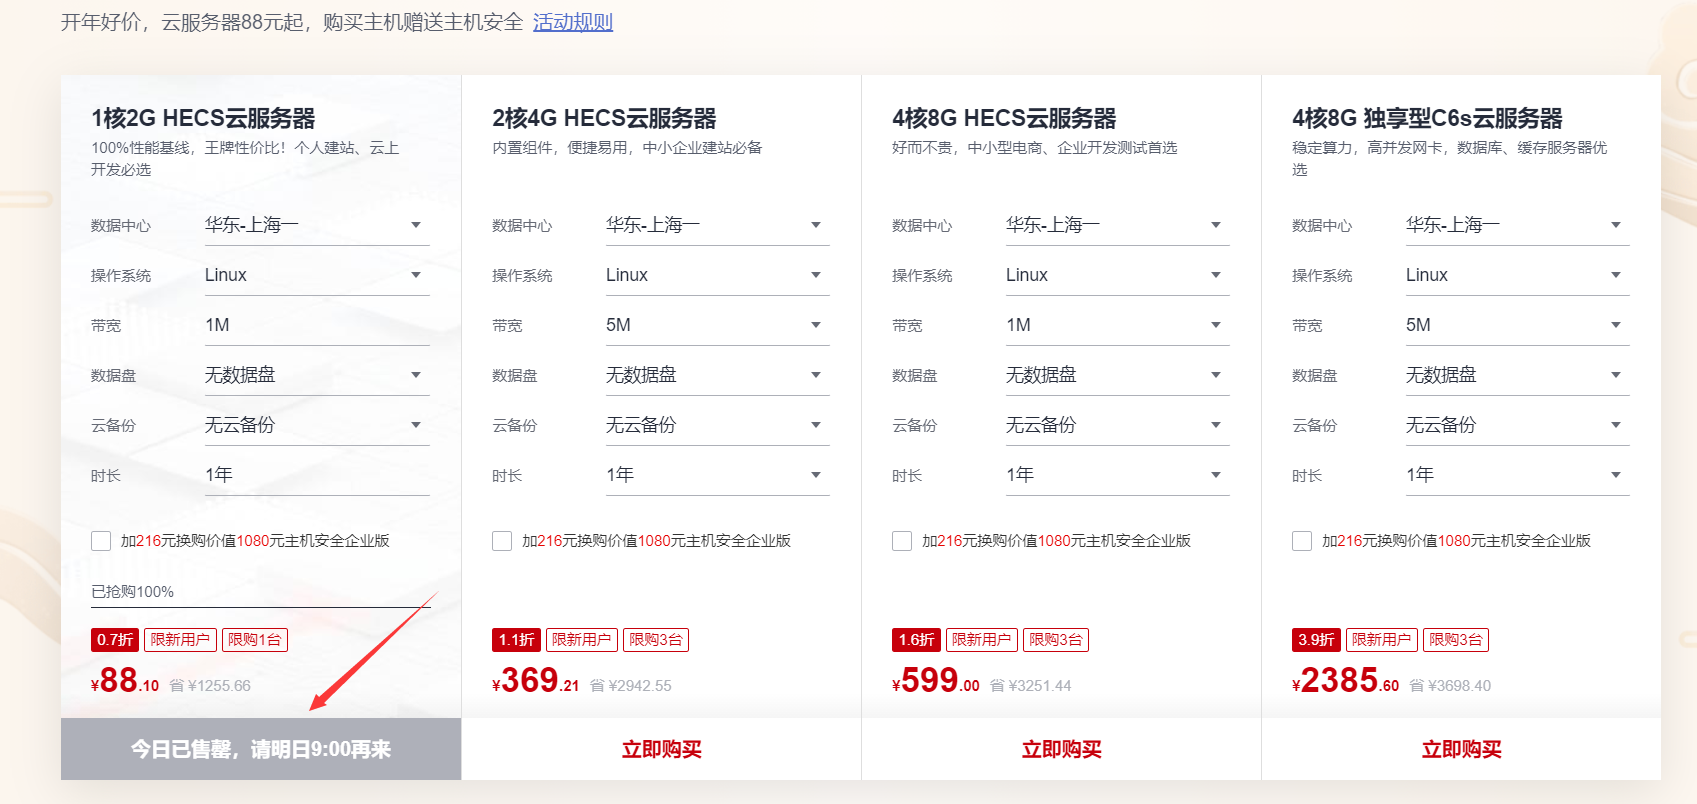Open 操作系统 Linux dropdown in 1核2G card
Viewport: 1697px width, 804px height.
pos(317,275)
